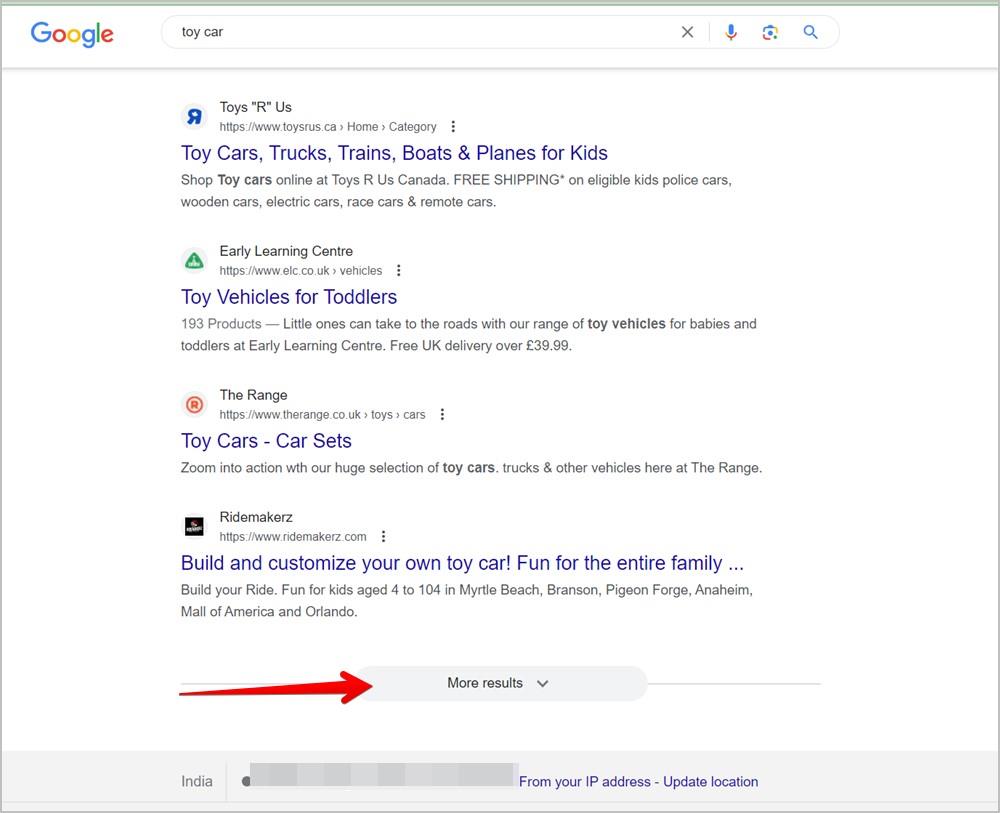
Task: Start voice search with the microphone icon
Action: click(x=731, y=32)
